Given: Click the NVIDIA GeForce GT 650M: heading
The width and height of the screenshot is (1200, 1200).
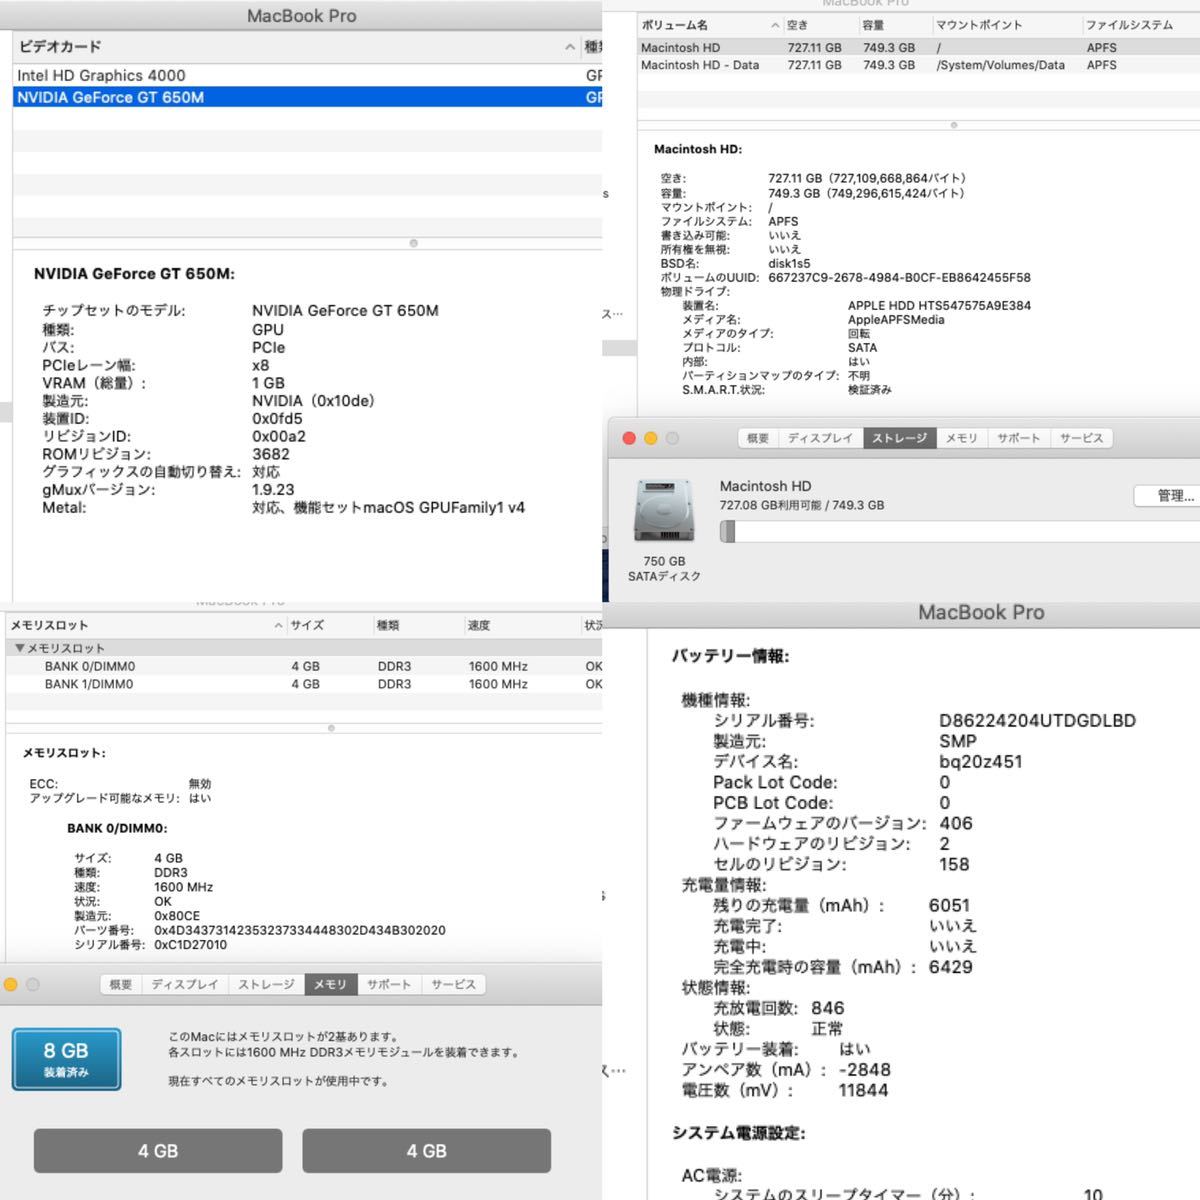Looking at the screenshot, I should click(x=134, y=273).
